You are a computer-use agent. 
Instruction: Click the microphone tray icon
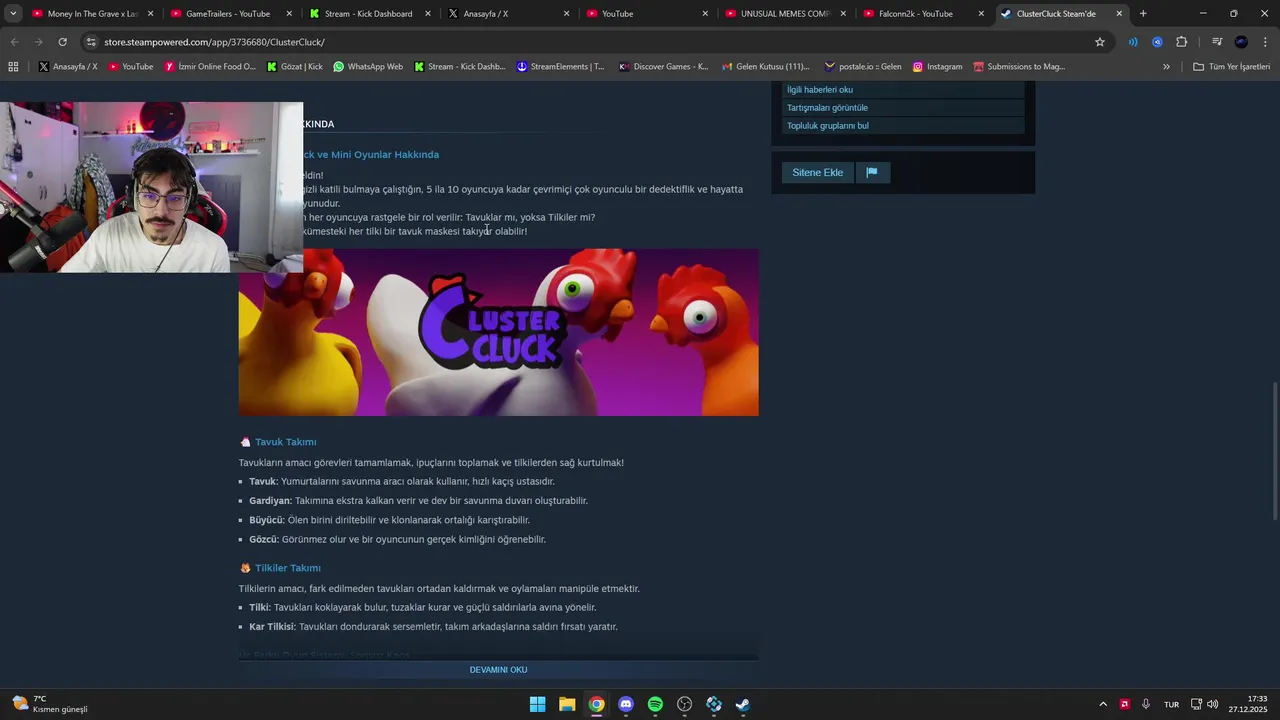(1146, 704)
